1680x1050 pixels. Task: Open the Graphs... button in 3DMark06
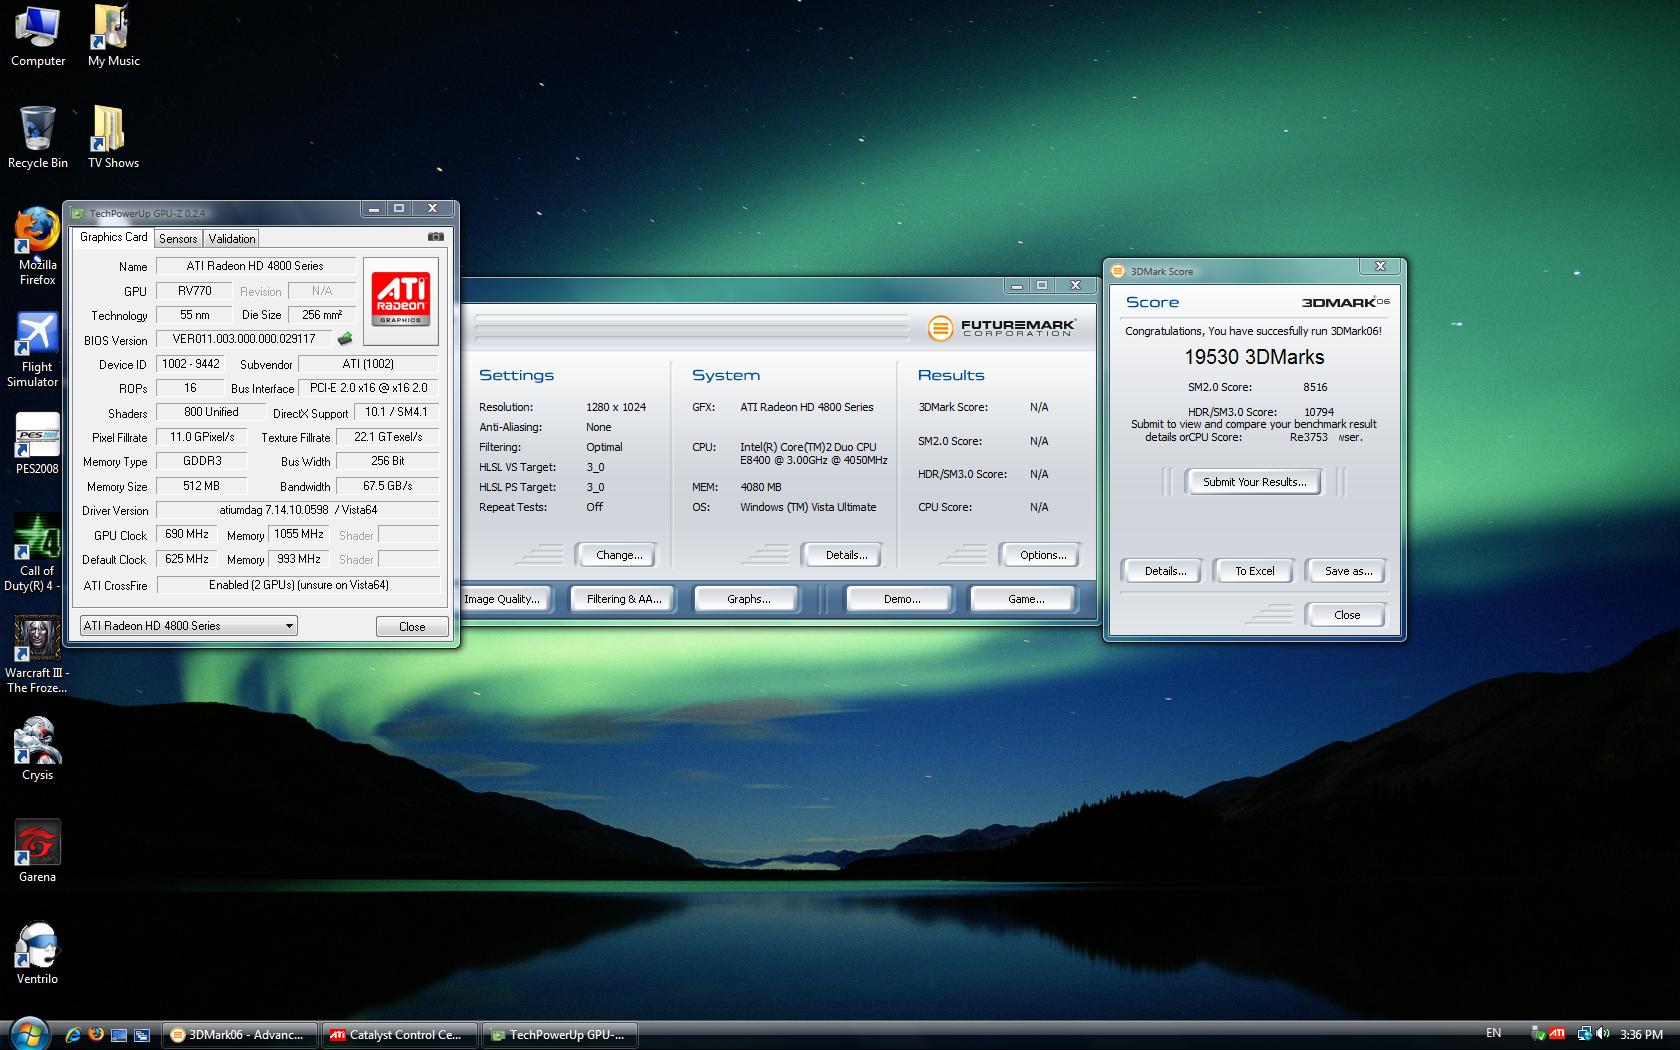(x=749, y=599)
